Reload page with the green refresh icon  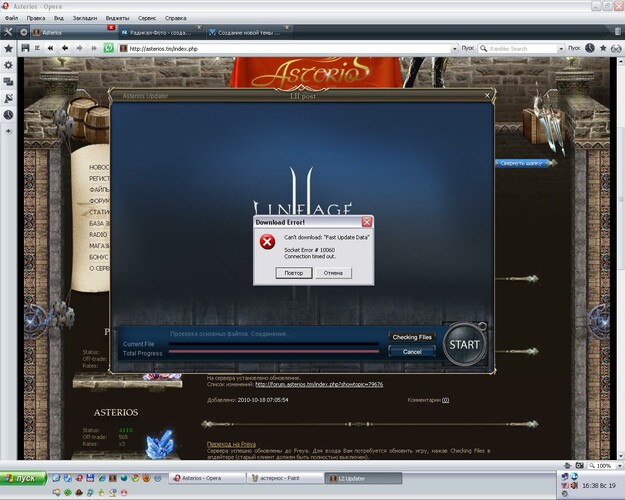[x=108, y=48]
